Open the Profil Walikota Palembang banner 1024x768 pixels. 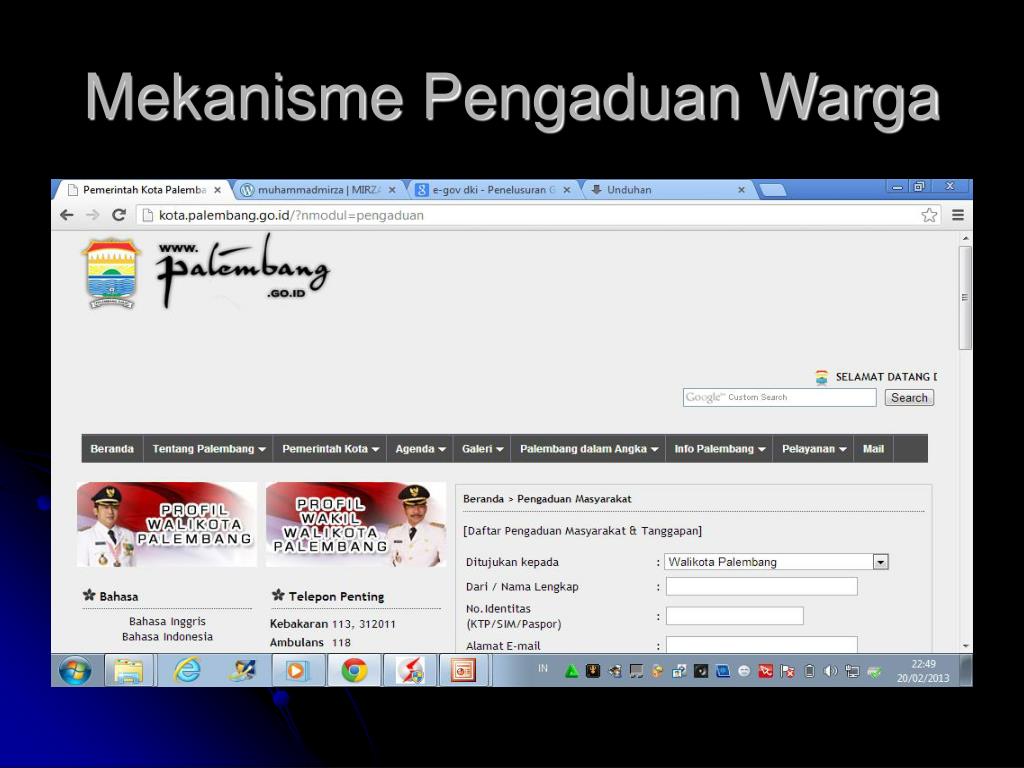click(x=167, y=524)
